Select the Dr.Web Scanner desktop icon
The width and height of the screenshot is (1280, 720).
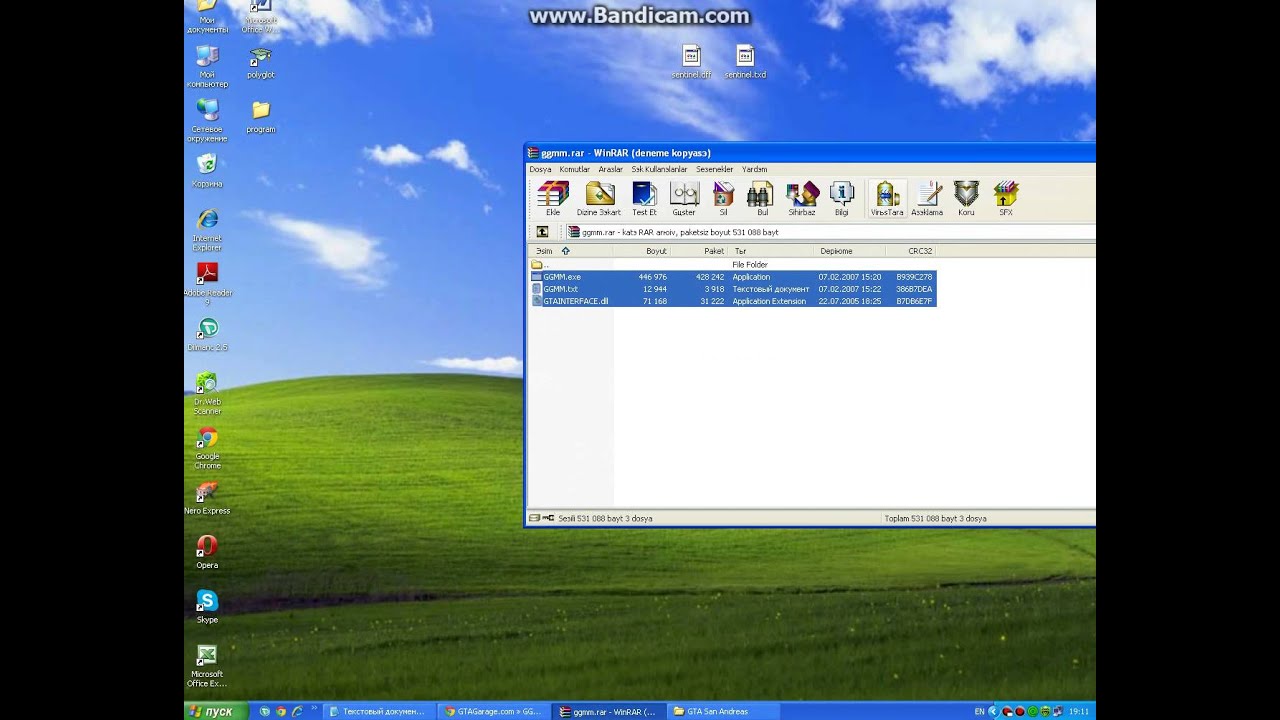point(207,394)
